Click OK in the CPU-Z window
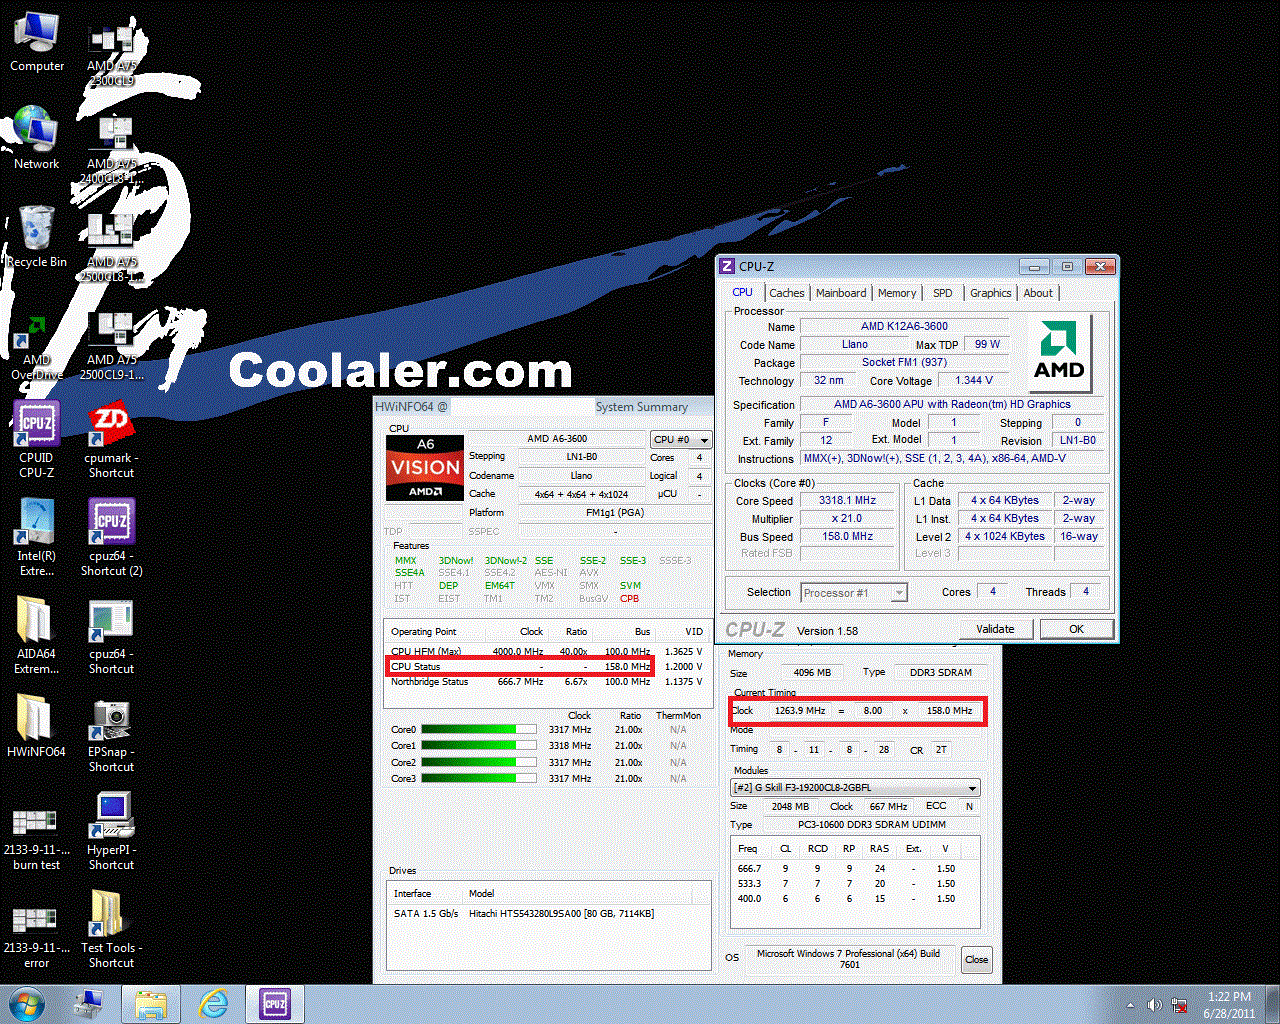The image size is (1280, 1024). tap(1077, 629)
